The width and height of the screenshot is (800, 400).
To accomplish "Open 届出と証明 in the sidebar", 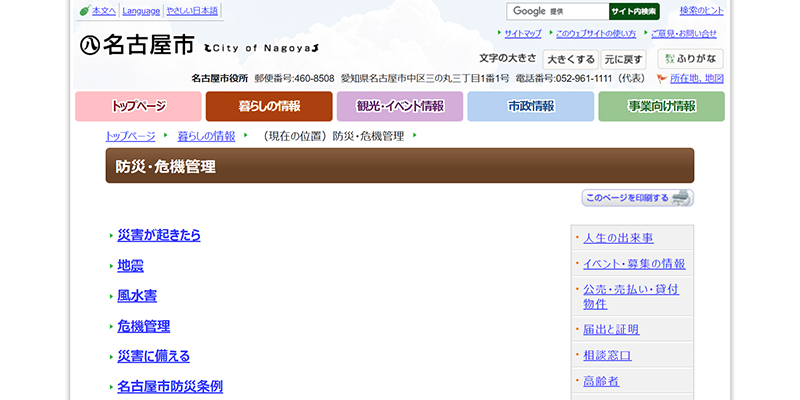I will [x=610, y=329].
